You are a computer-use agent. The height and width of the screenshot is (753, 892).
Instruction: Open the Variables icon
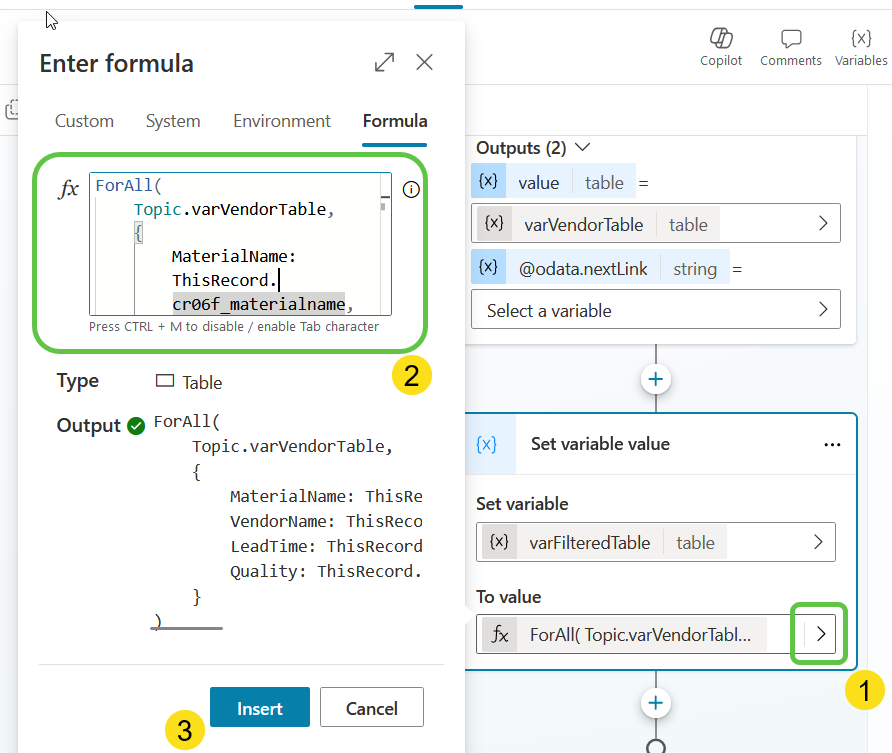860,47
